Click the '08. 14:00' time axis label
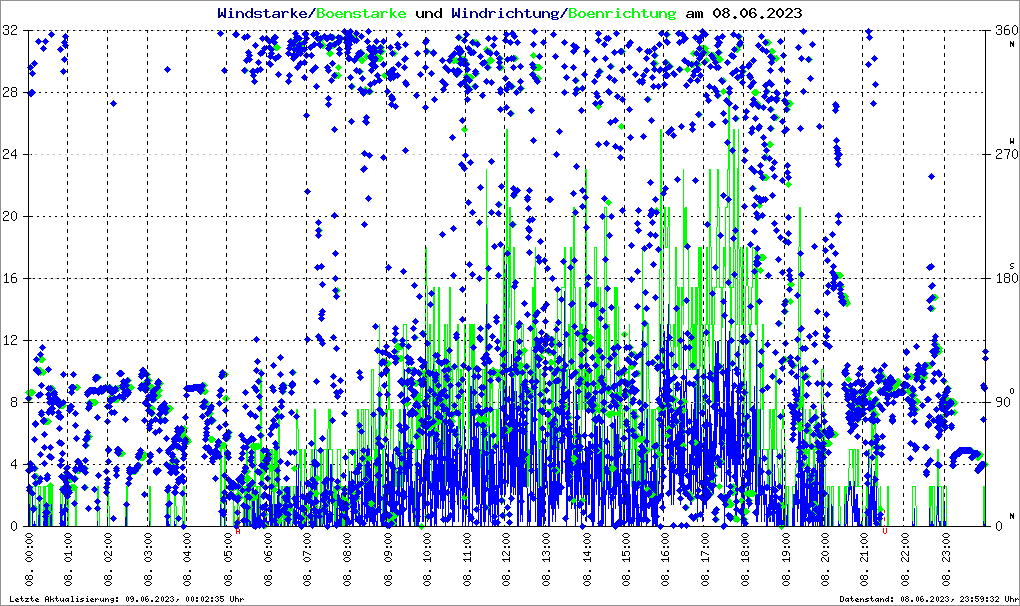Viewport: 1020px width, 606px height. coord(586,560)
